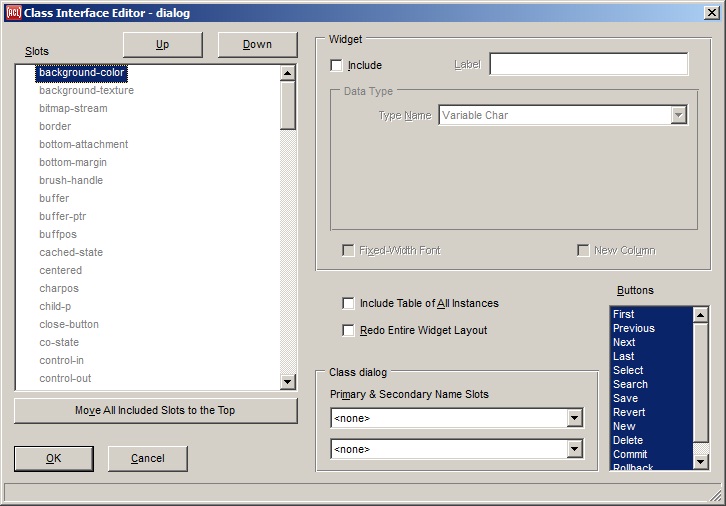Toggle Redo Entire Widget Layout checkbox
Image resolution: width=726 pixels, height=506 pixels.
coord(349,330)
